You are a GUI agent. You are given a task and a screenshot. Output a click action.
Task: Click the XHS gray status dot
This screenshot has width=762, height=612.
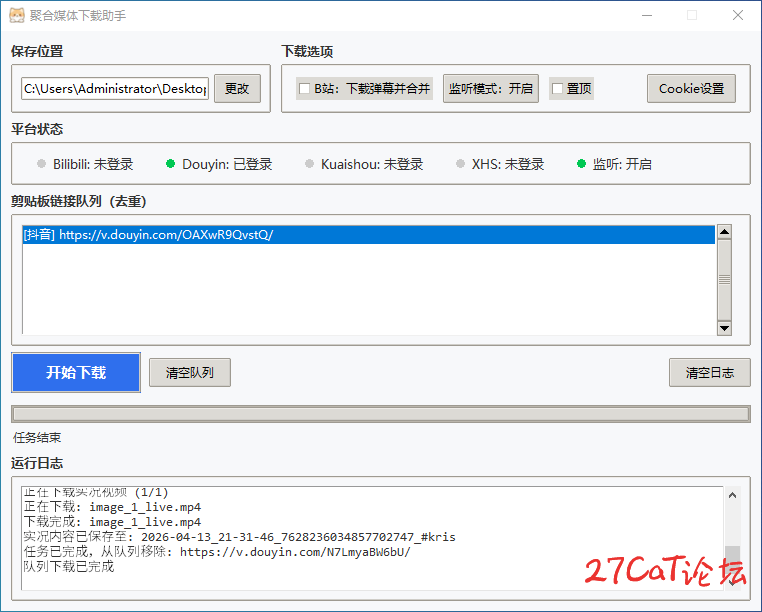click(x=460, y=164)
